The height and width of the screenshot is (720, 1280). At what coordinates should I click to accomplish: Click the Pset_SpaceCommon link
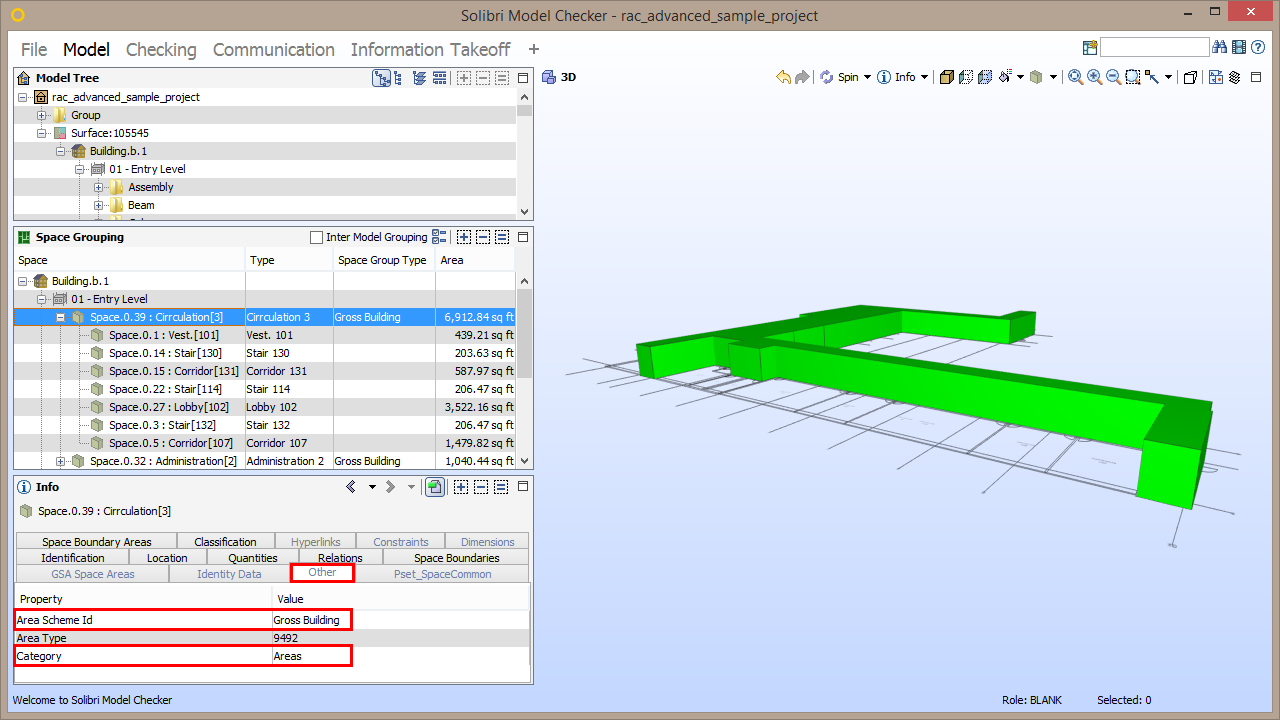point(442,574)
